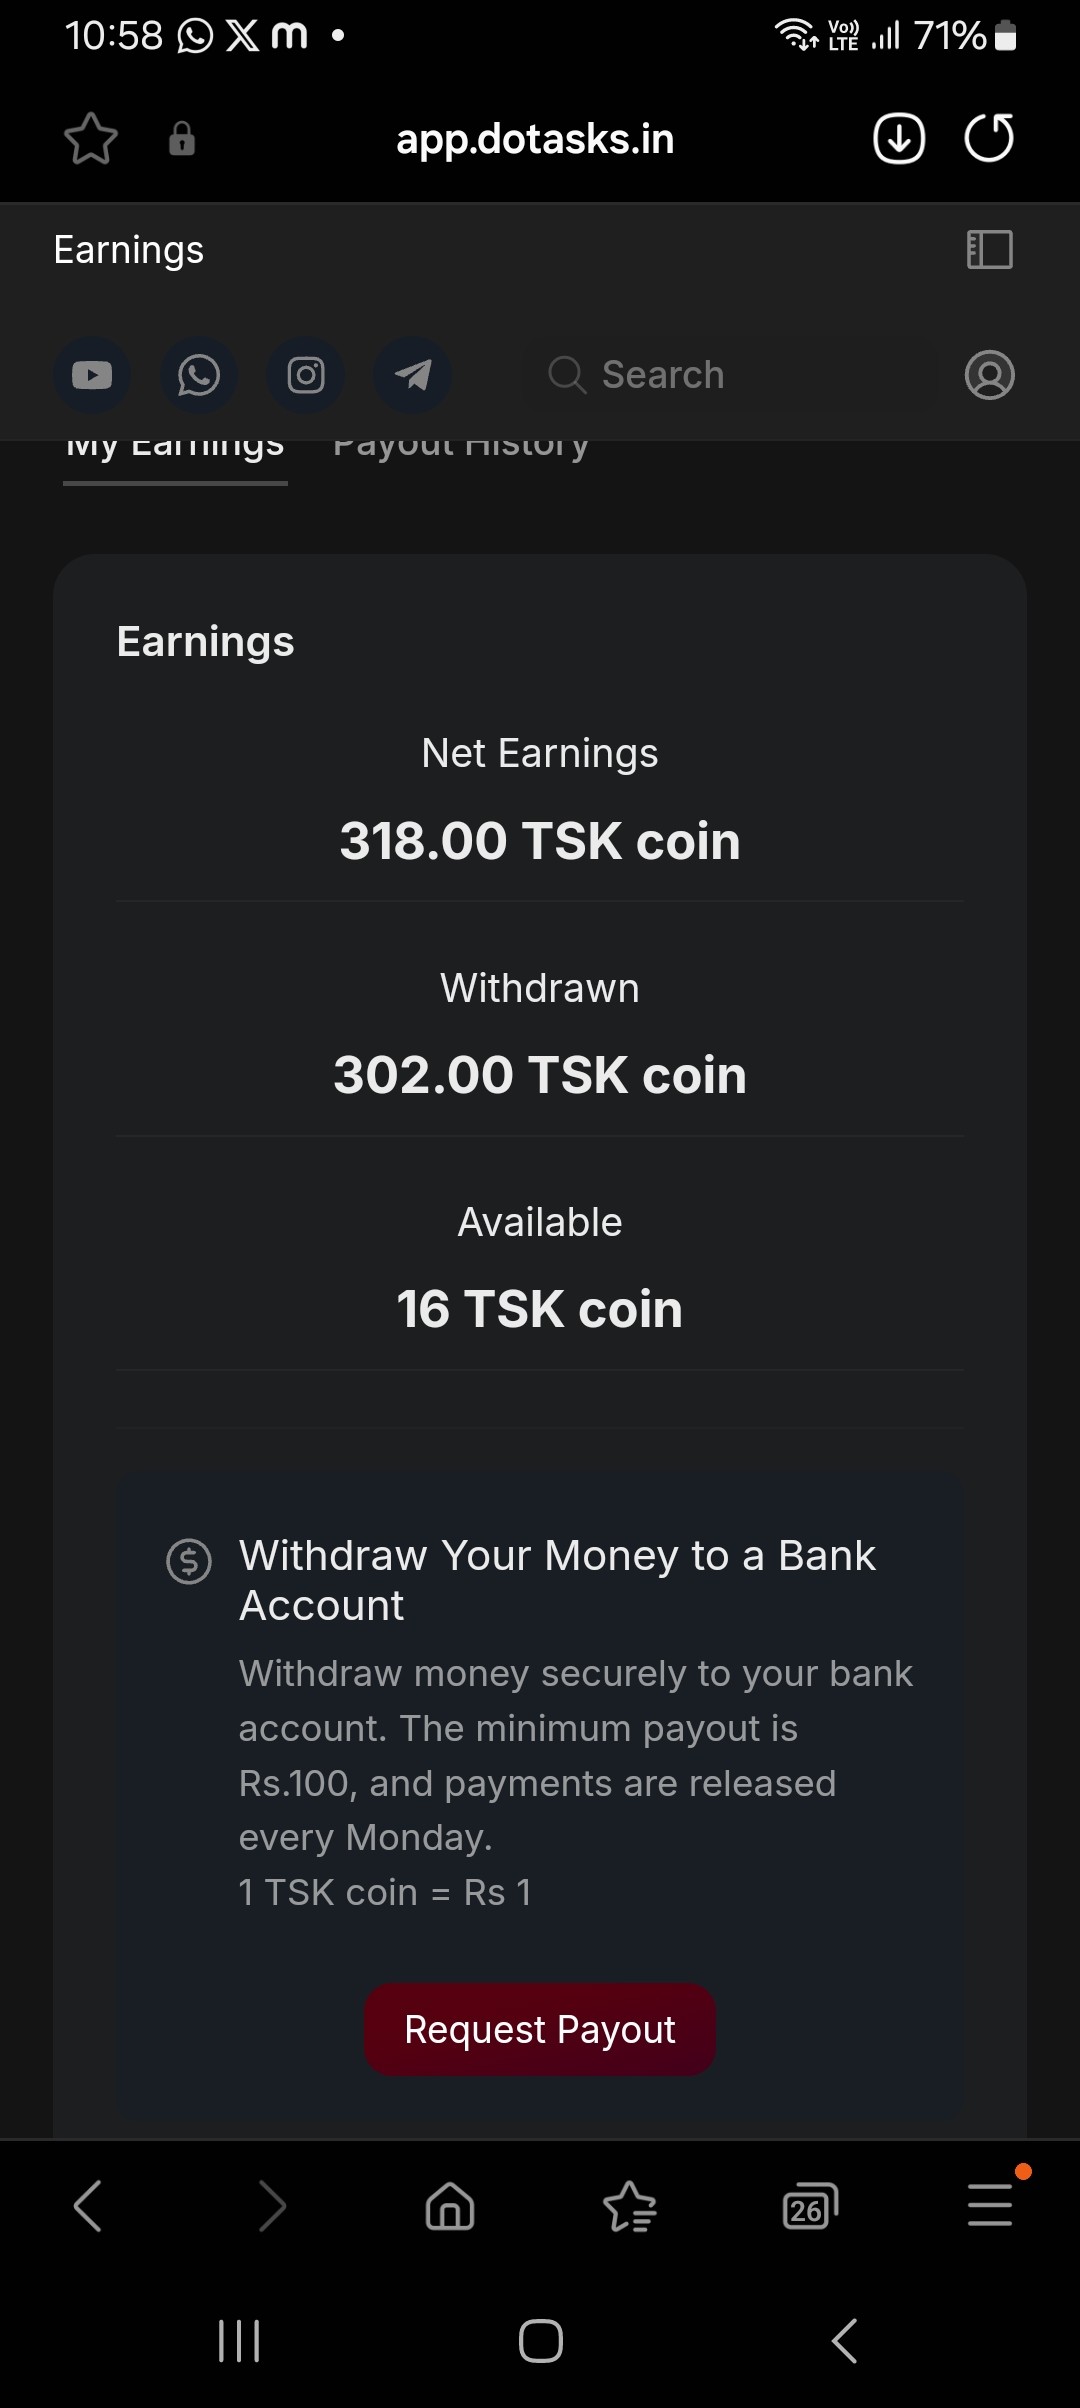
Task: Click the Search field
Action: (x=730, y=375)
